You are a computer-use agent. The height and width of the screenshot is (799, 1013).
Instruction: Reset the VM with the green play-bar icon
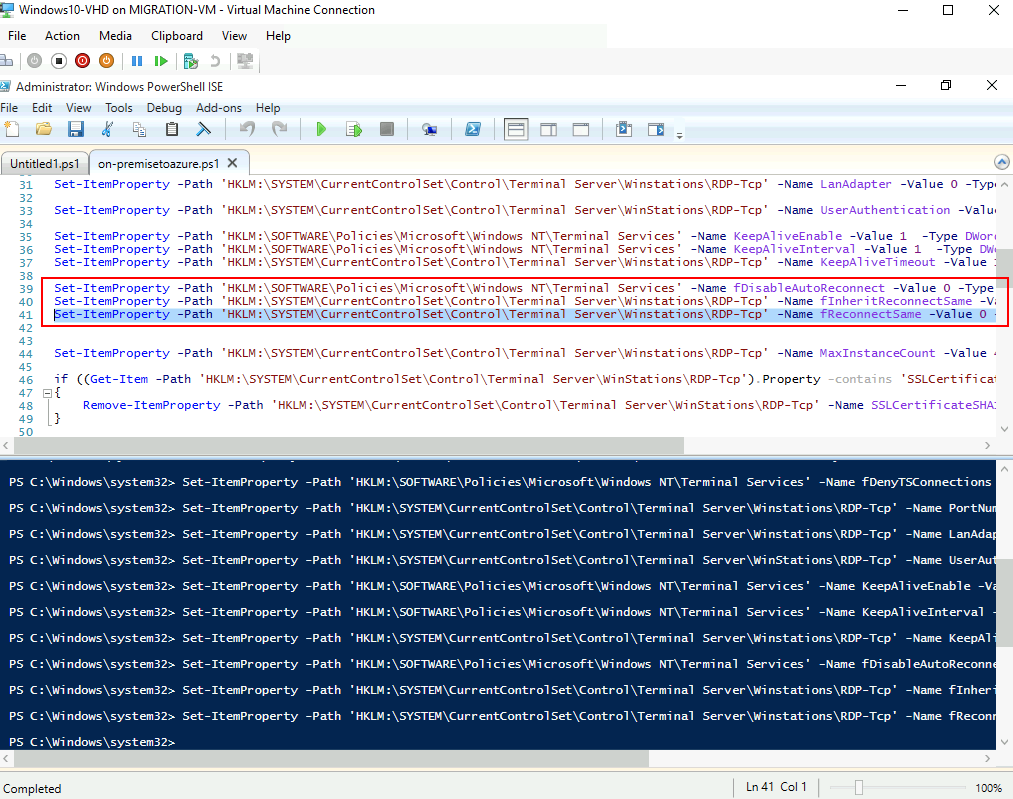tap(161, 61)
